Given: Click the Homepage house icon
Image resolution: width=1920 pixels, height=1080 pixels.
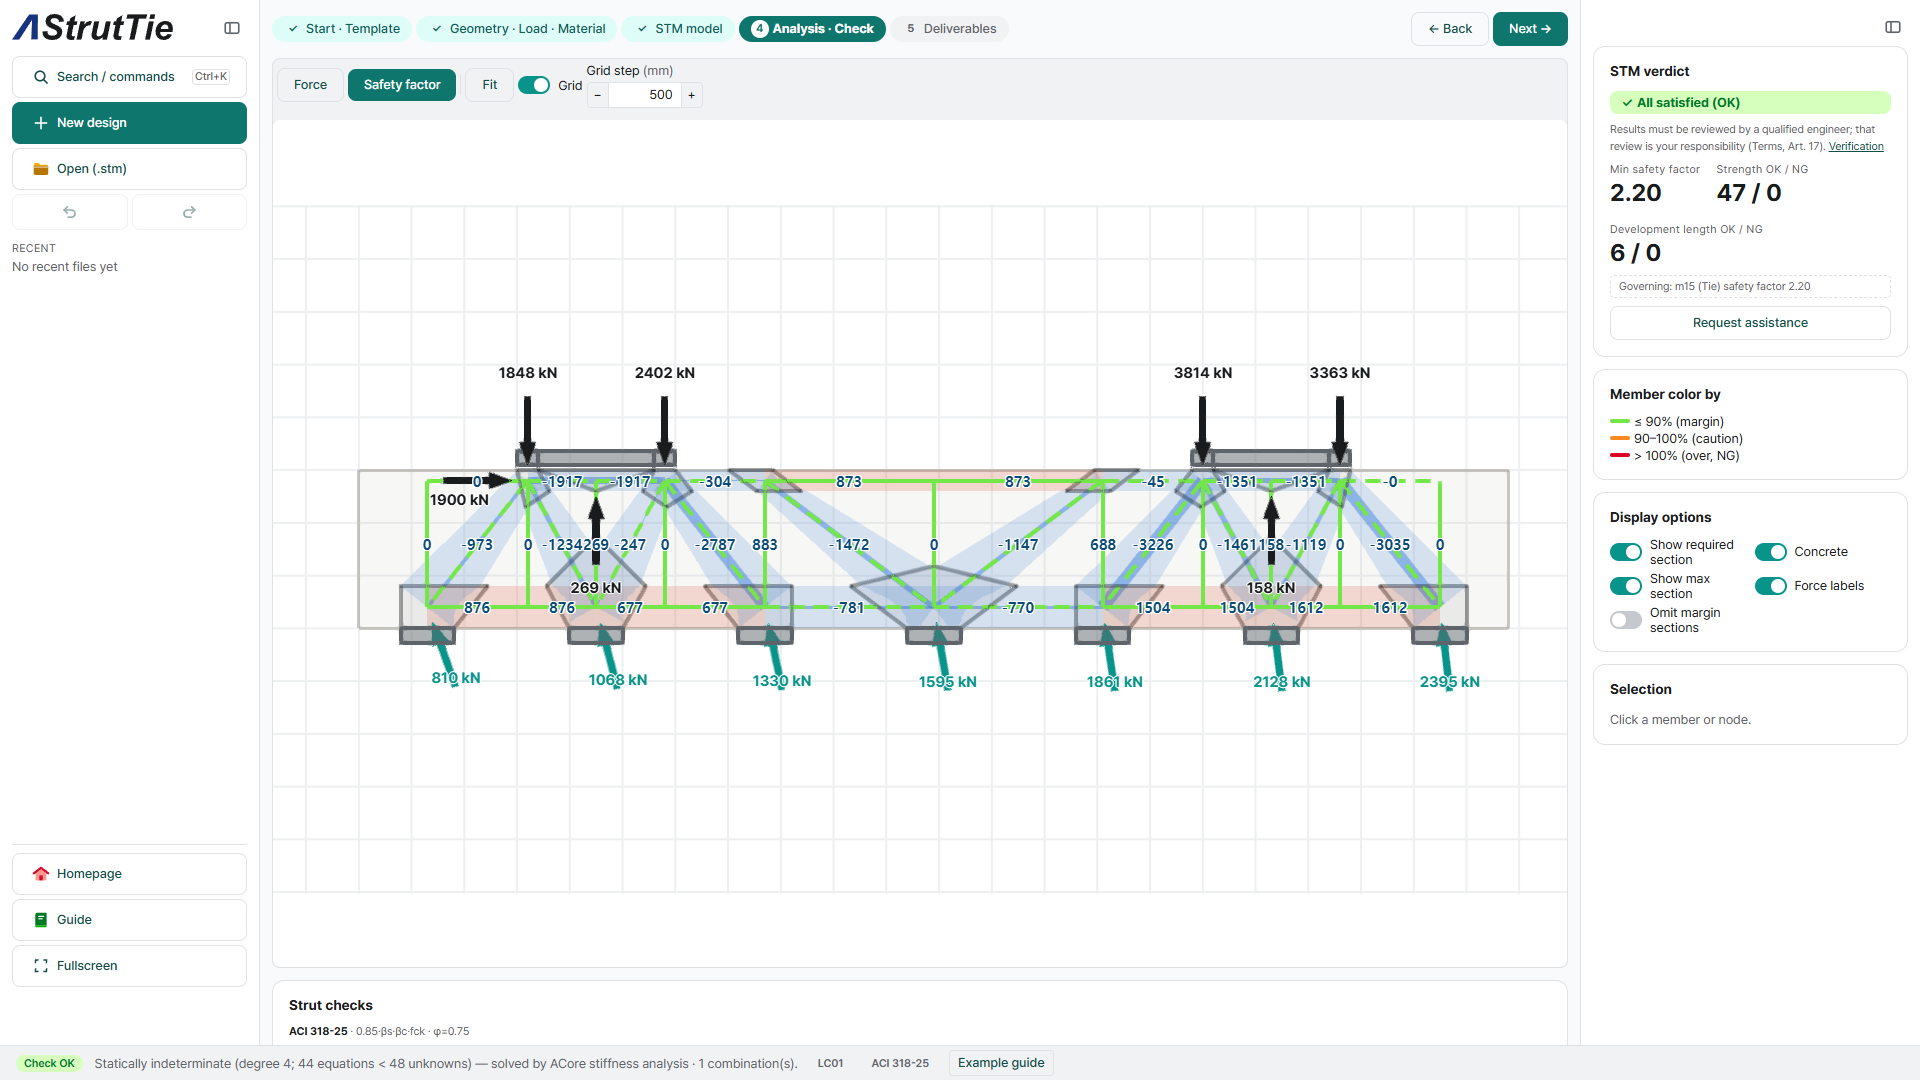Looking at the screenshot, I should [x=41, y=874].
